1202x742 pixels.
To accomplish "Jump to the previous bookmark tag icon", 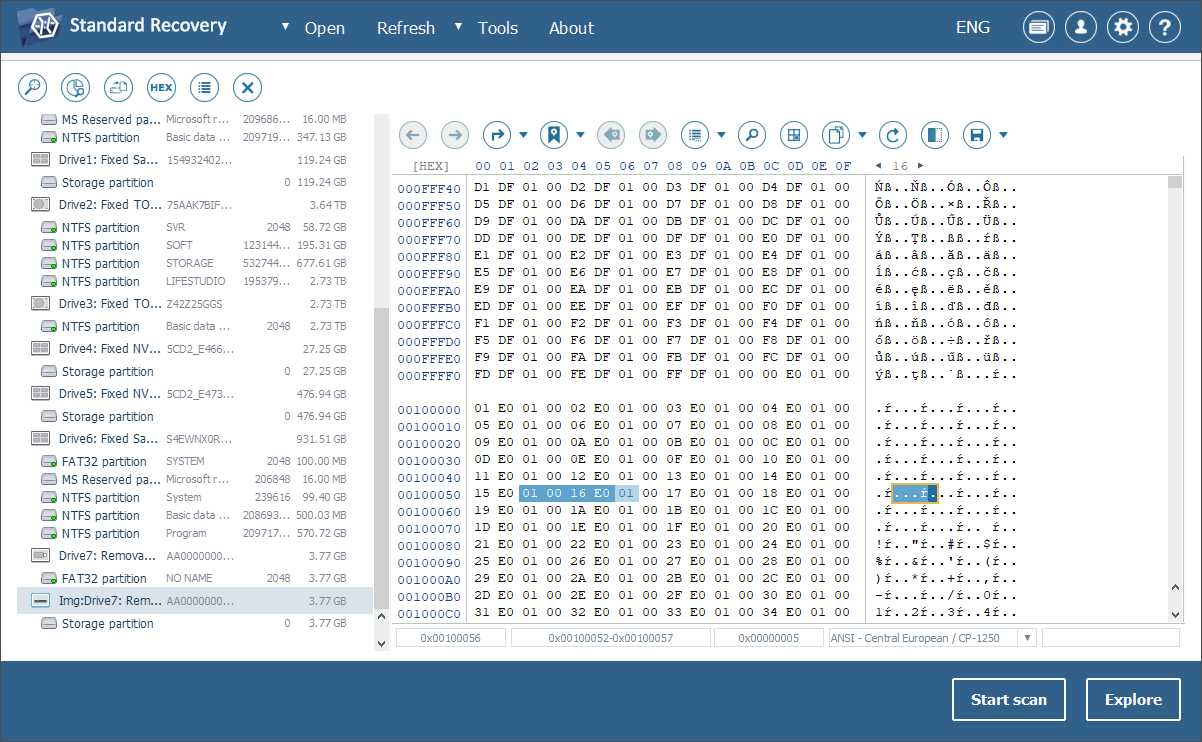I will (611, 134).
